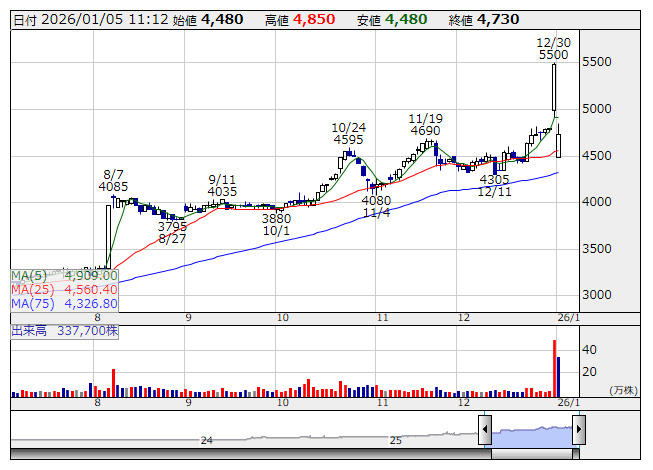The height and width of the screenshot is (470, 653).
Task: Click the 3795 8/27 low annotation
Action: click(x=172, y=233)
